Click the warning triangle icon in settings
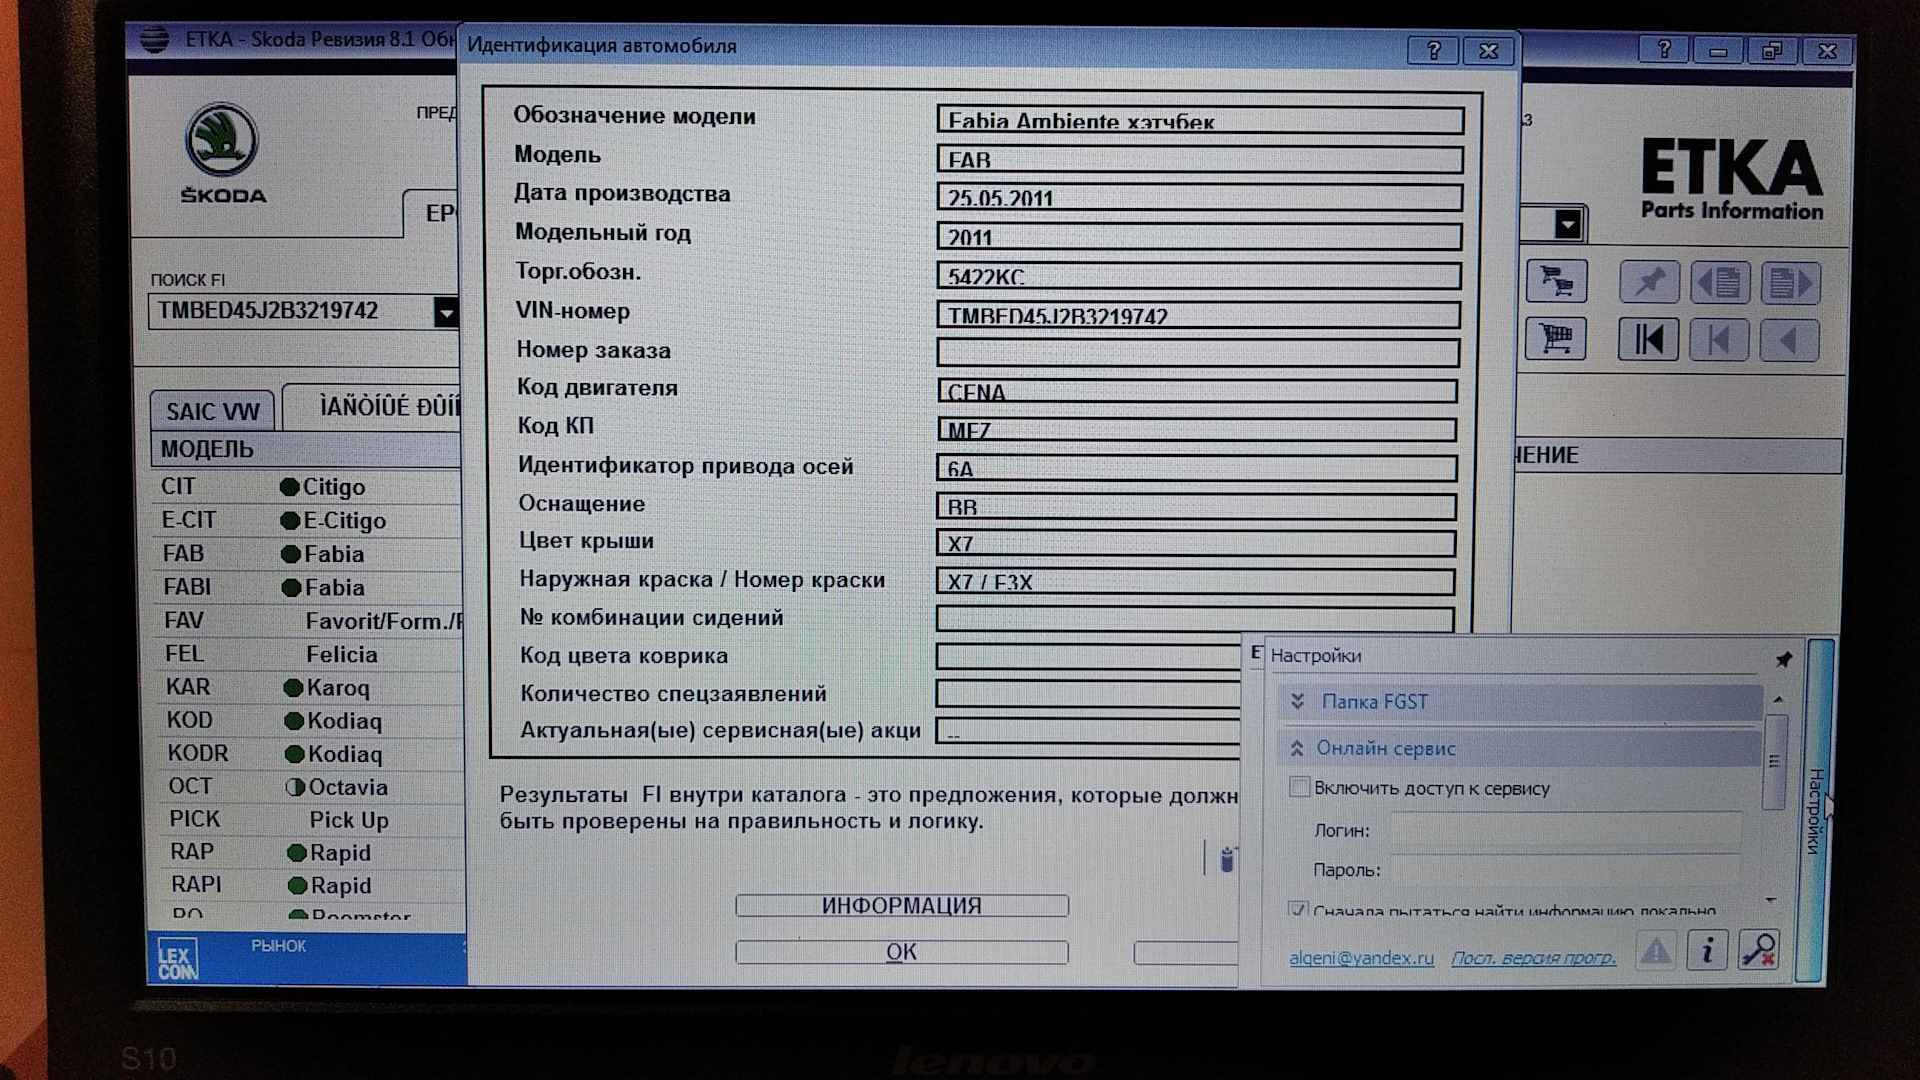 point(1656,950)
